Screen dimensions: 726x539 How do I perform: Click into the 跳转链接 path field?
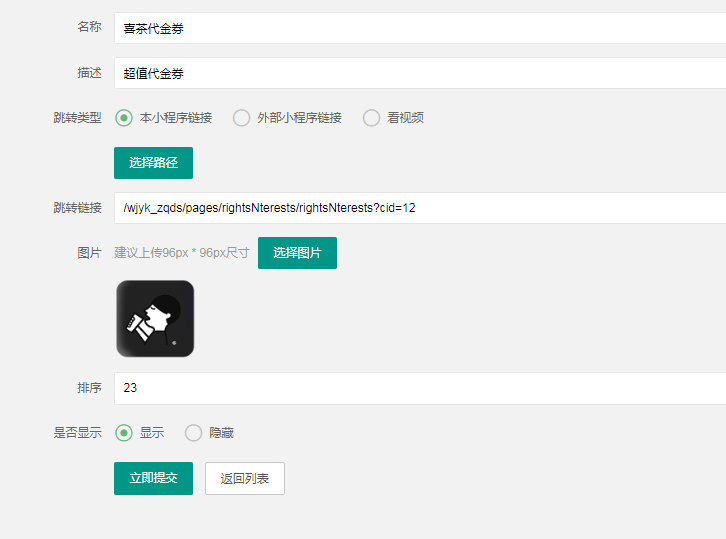(x=420, y=208)
